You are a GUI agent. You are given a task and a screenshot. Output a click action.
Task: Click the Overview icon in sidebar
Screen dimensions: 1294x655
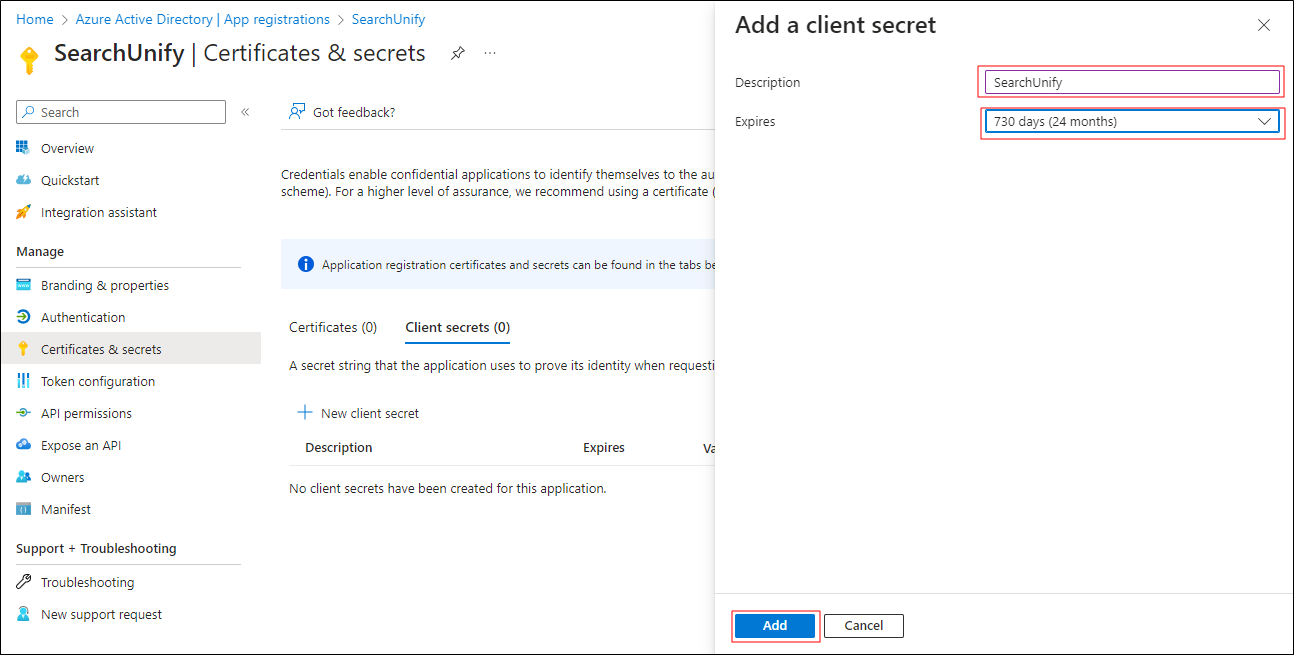[23, 148]
